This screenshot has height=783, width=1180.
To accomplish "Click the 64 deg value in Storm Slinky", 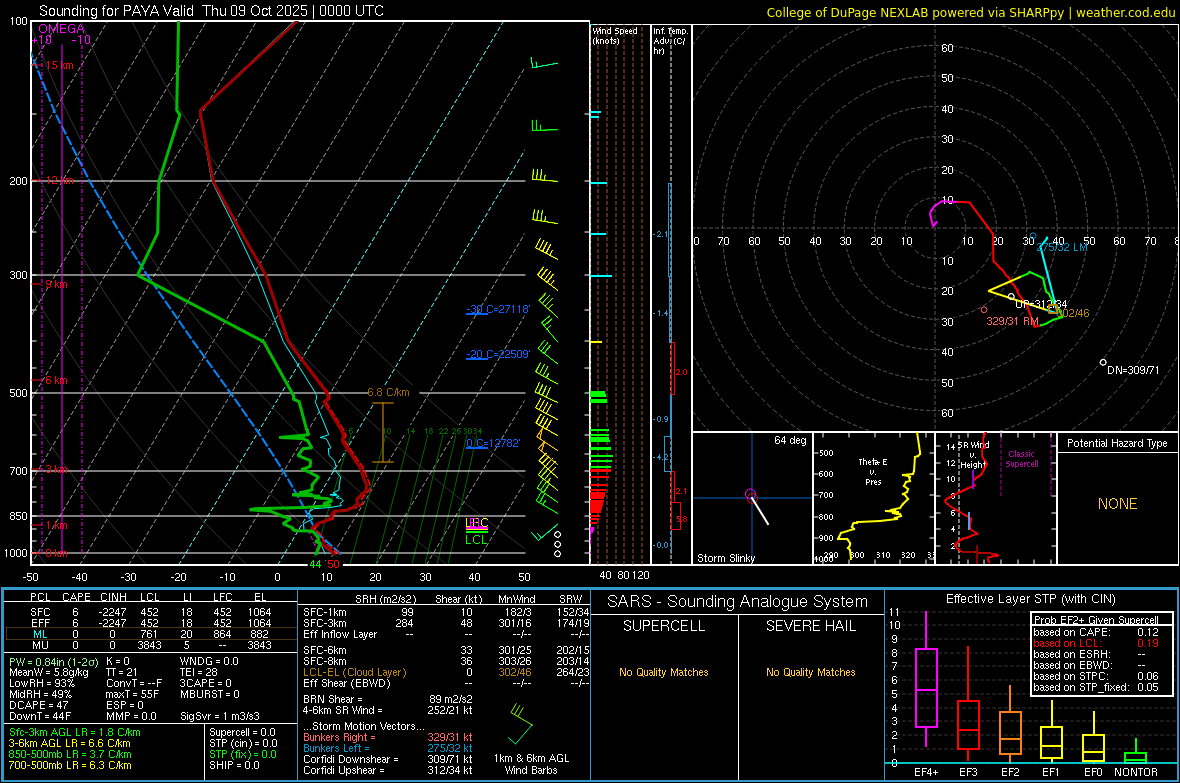I will [x=790, y=440].
